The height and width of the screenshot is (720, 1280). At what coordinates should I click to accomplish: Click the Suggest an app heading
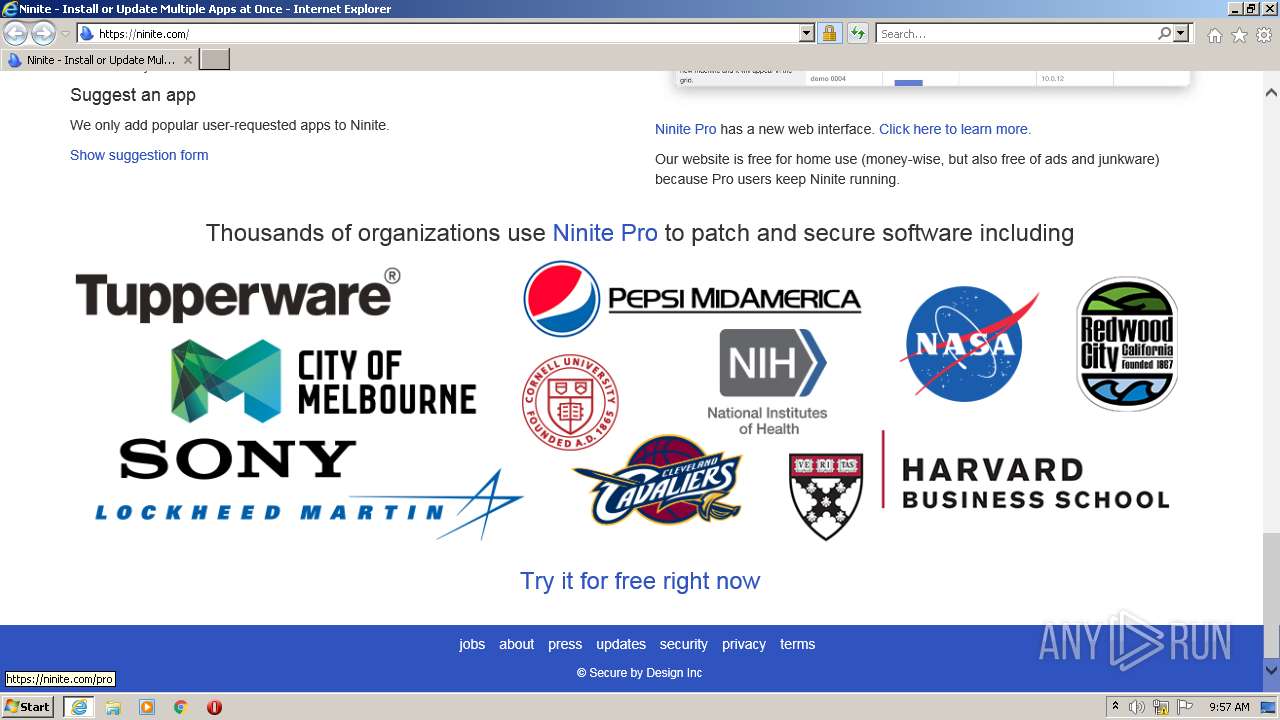click(x=133, y=95)
